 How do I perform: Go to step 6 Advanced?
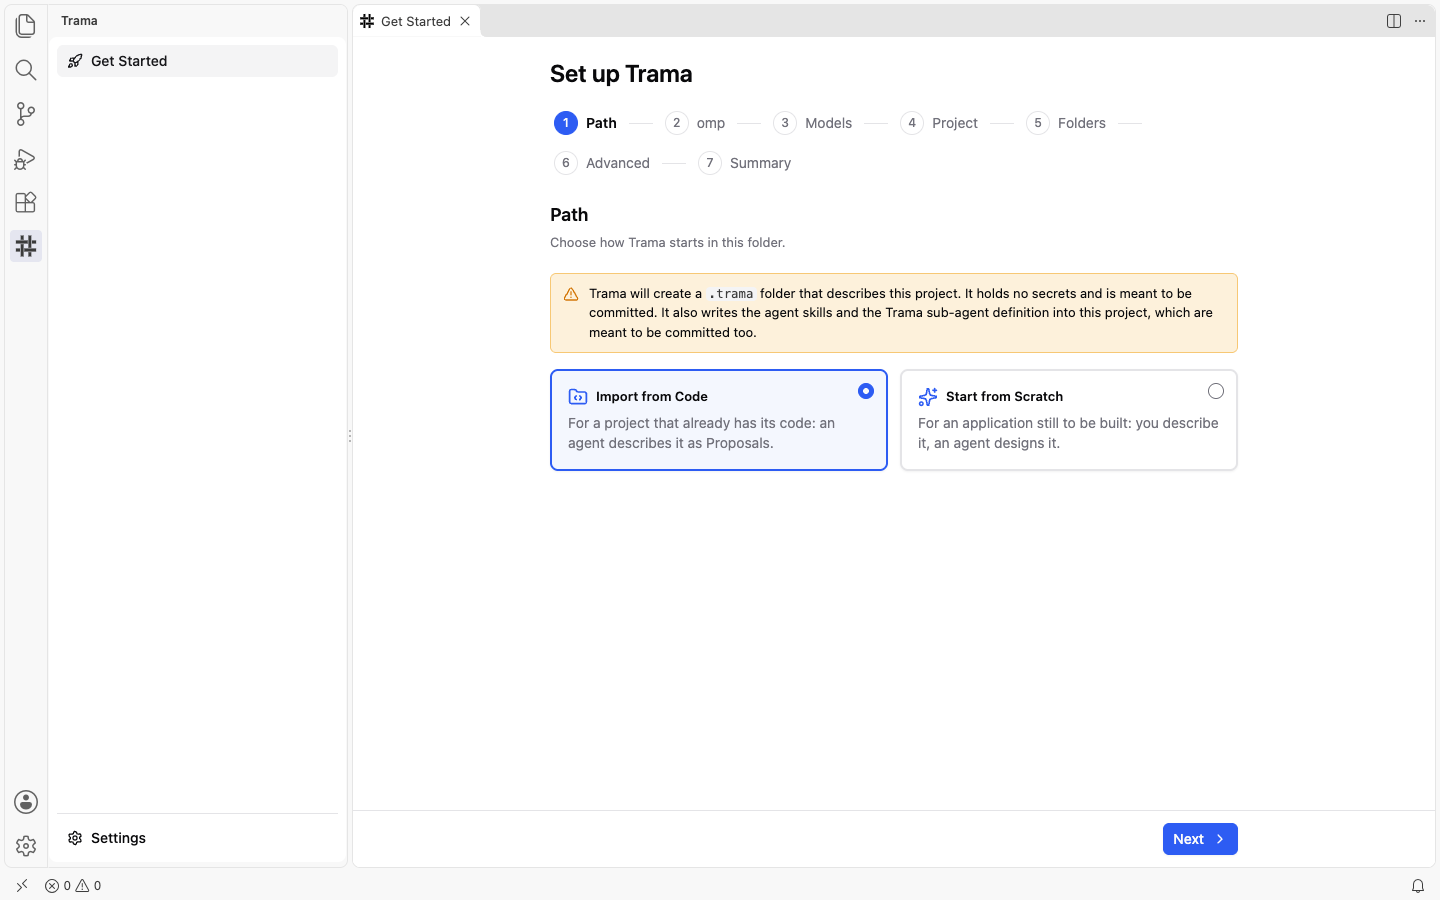coord(602,163)
